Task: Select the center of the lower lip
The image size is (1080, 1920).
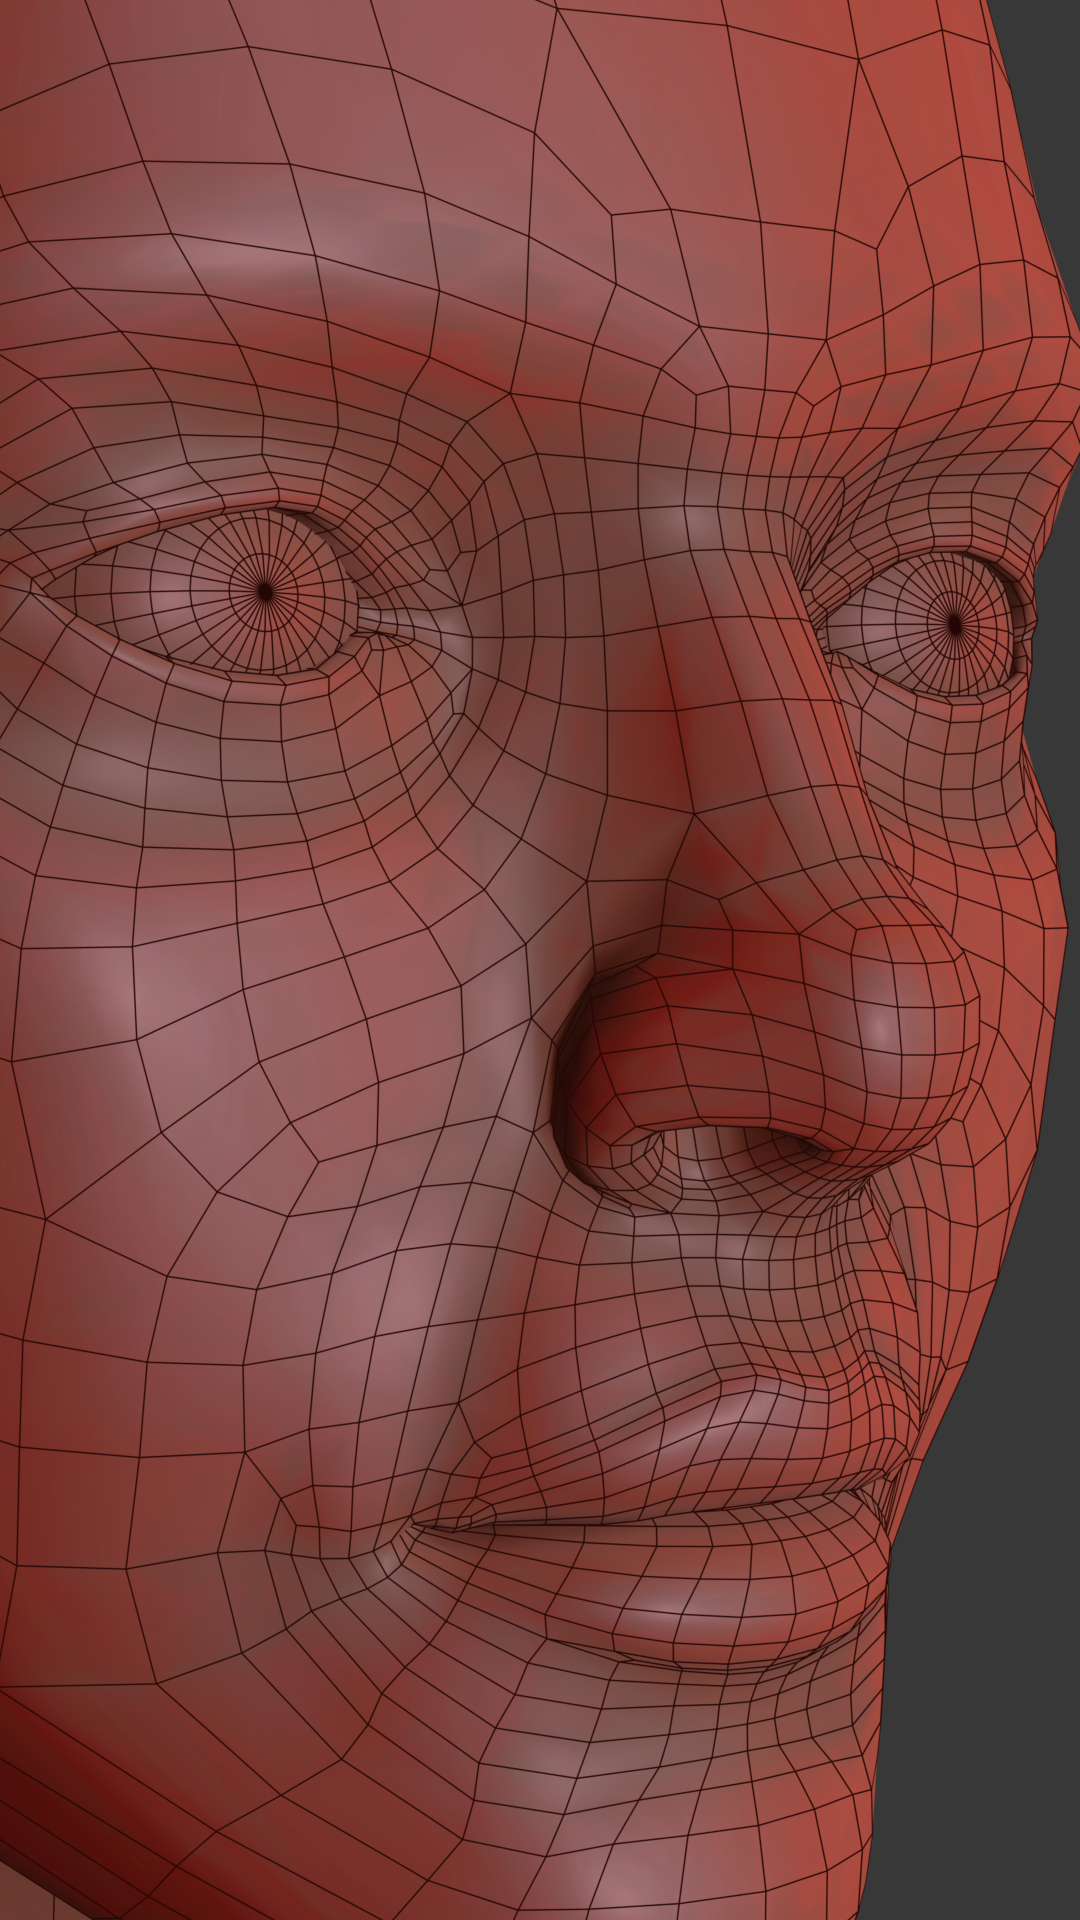Action: 720,1600
